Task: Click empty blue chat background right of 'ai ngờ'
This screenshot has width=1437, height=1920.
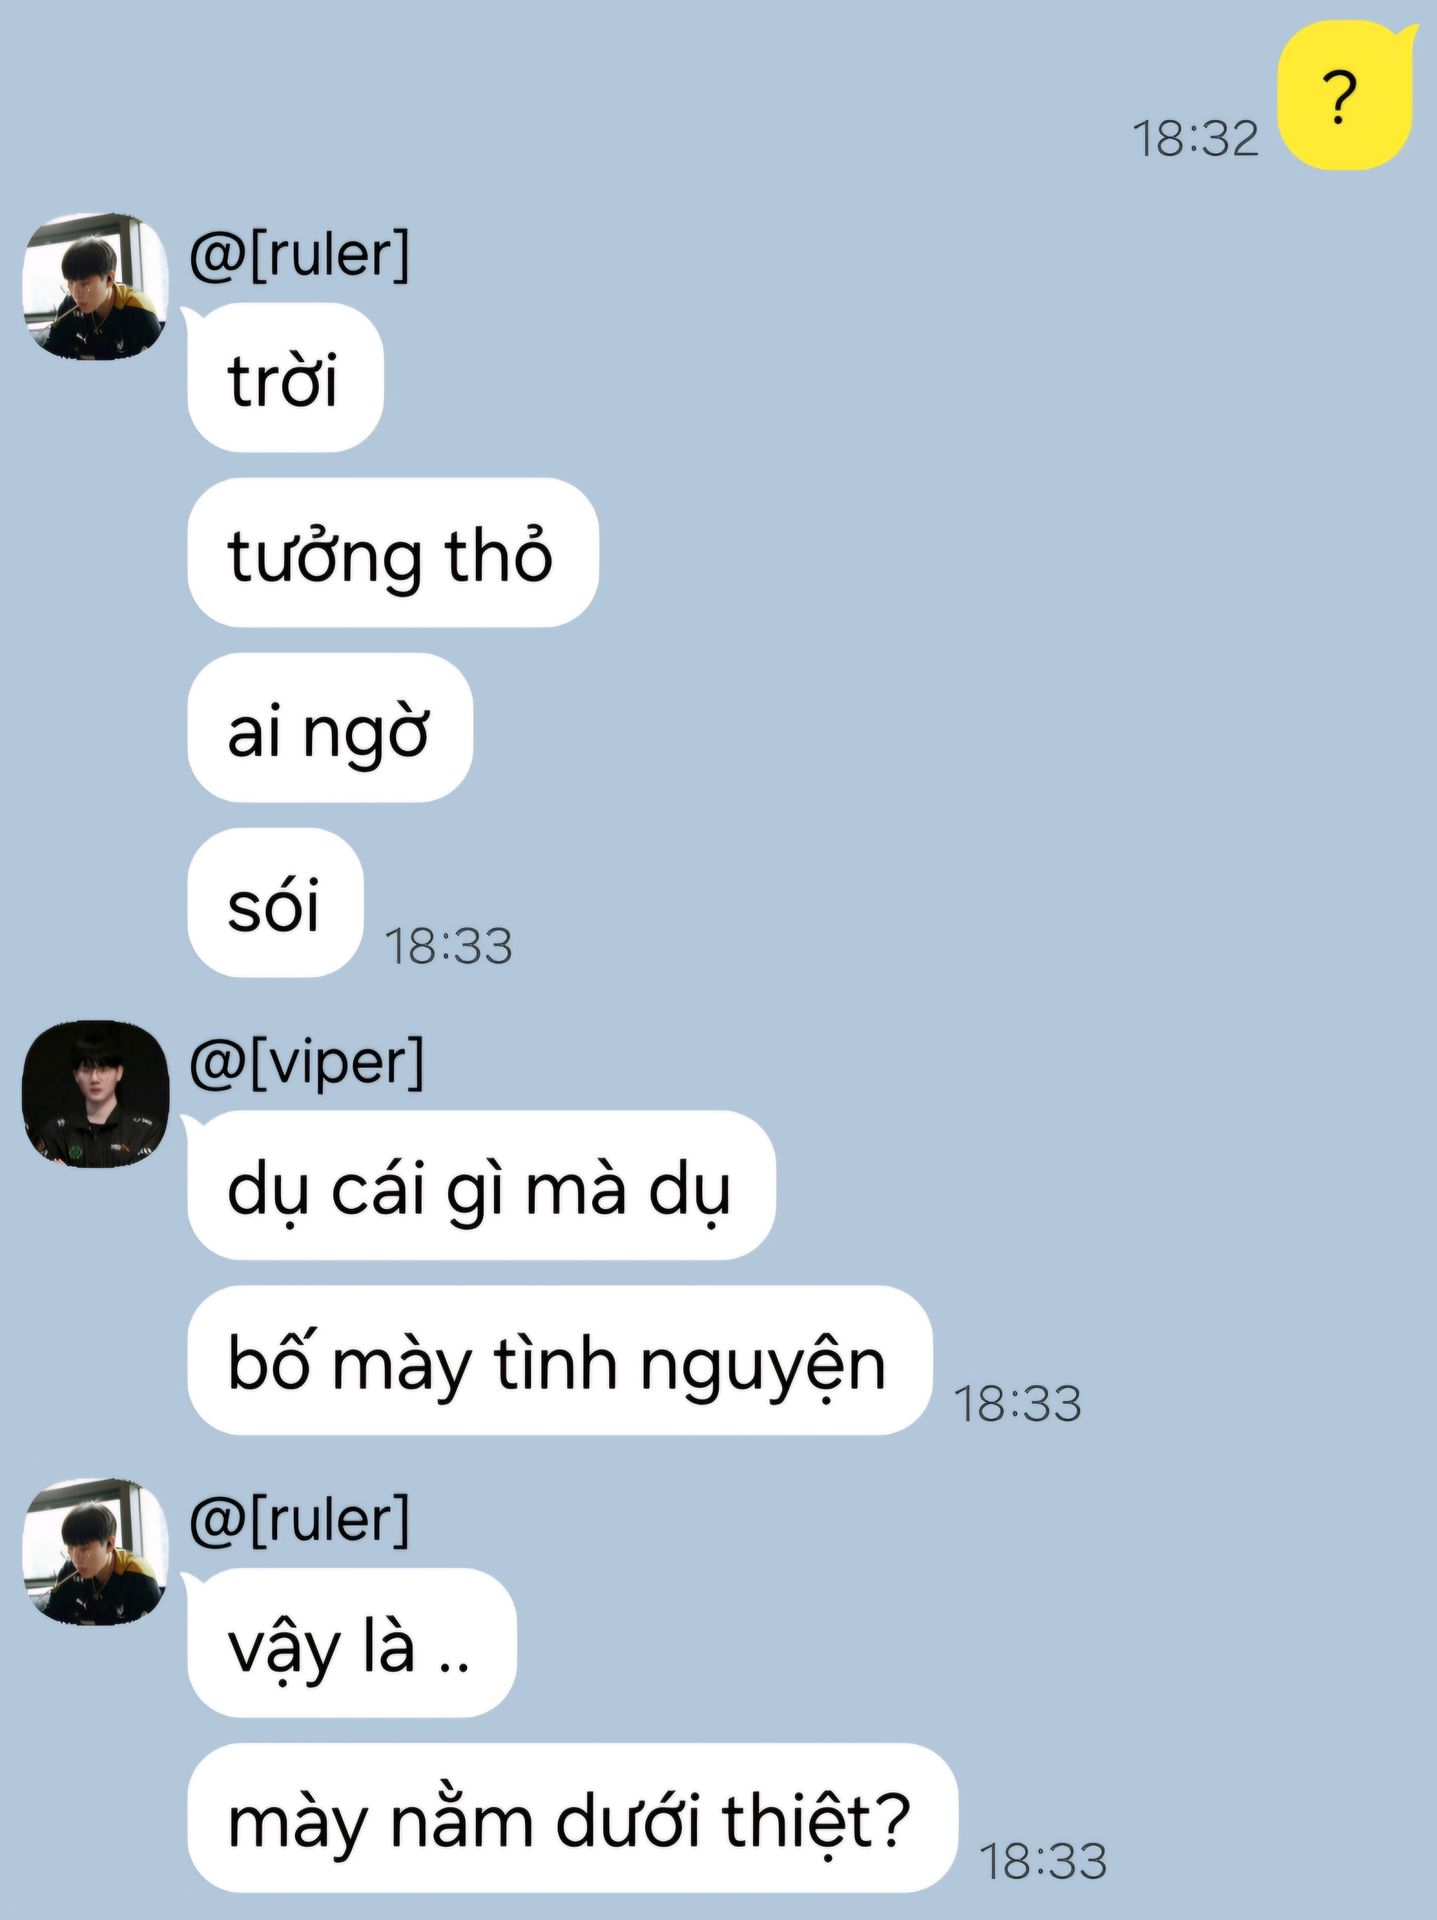Action: pyautogui.click(x=950, y=728)
